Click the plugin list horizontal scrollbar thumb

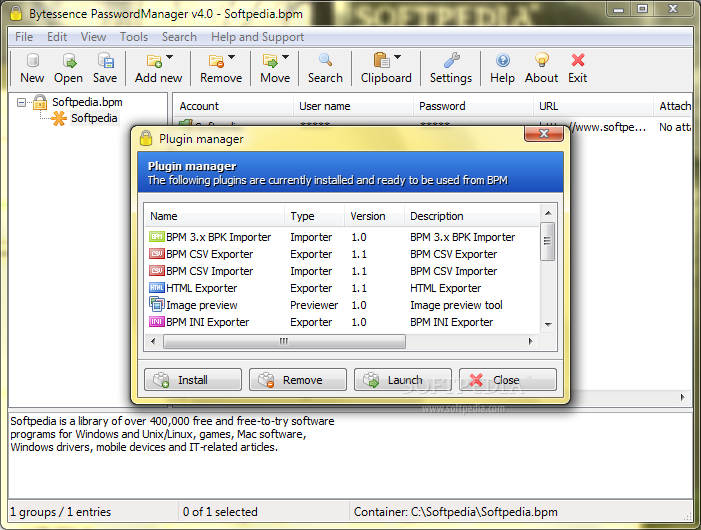click(284, 342)
